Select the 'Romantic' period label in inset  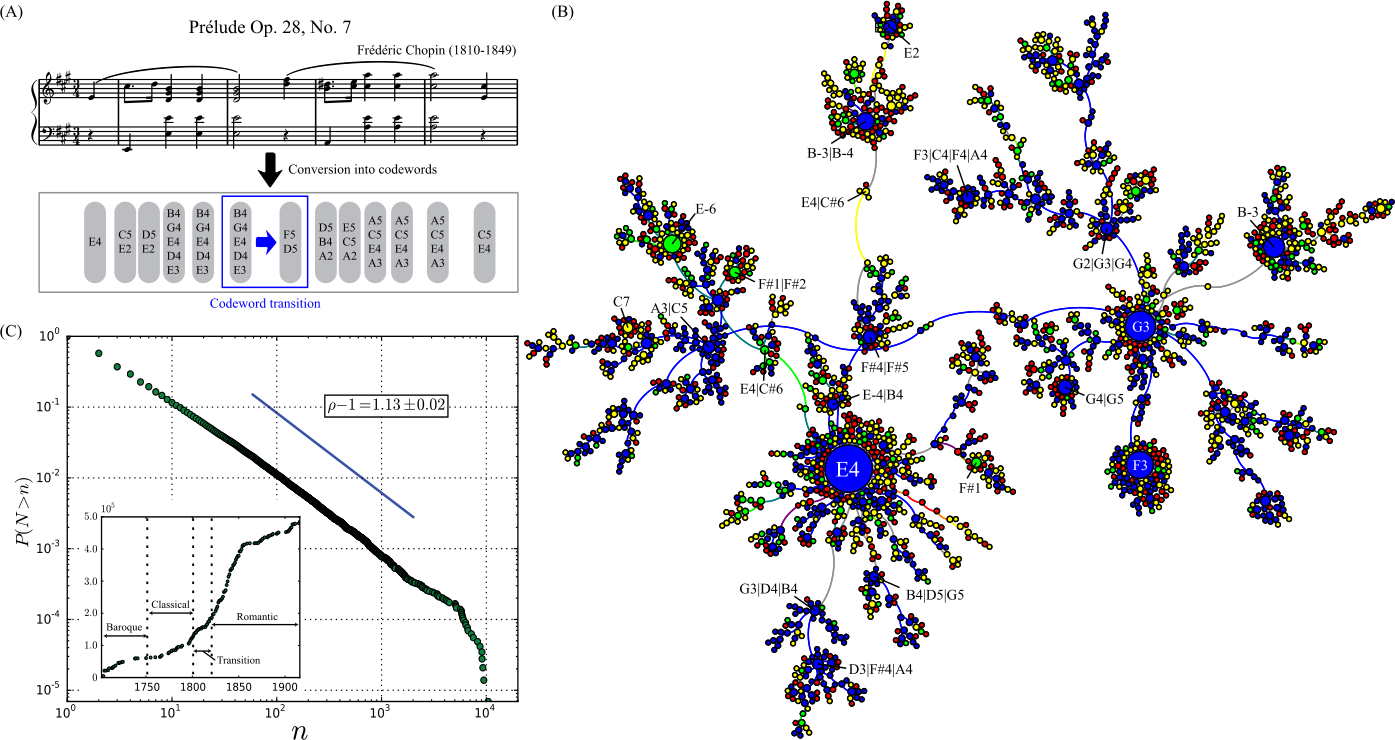pyautogui.click(x=258, y=618)
